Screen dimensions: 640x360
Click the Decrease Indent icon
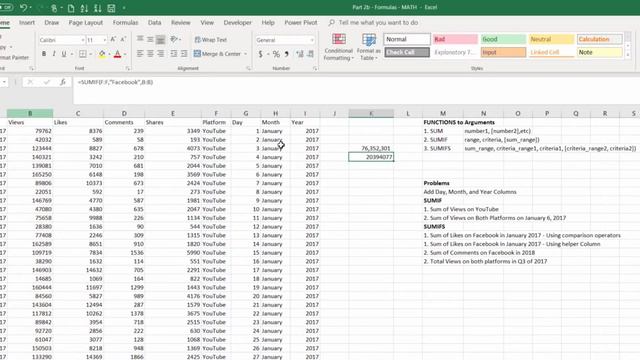pyautogui.click(x=174, y=53)
